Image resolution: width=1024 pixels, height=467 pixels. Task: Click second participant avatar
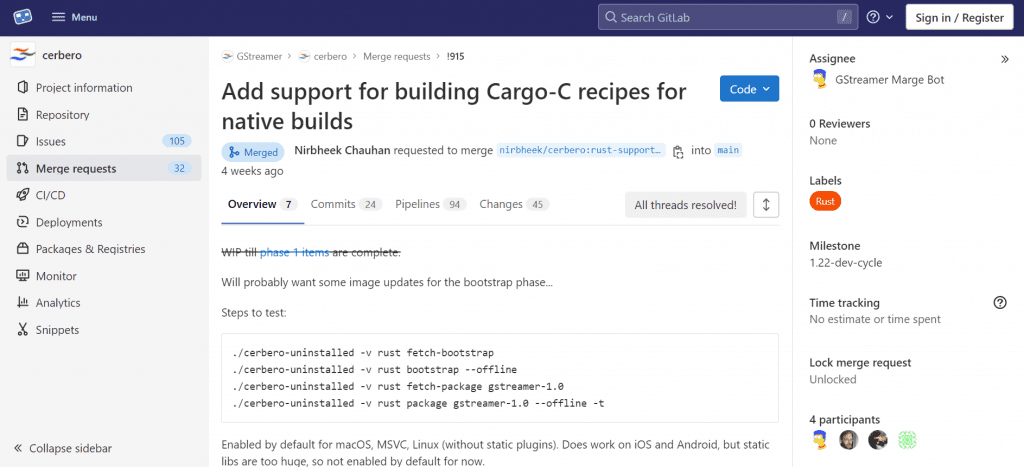coord(848,440)
